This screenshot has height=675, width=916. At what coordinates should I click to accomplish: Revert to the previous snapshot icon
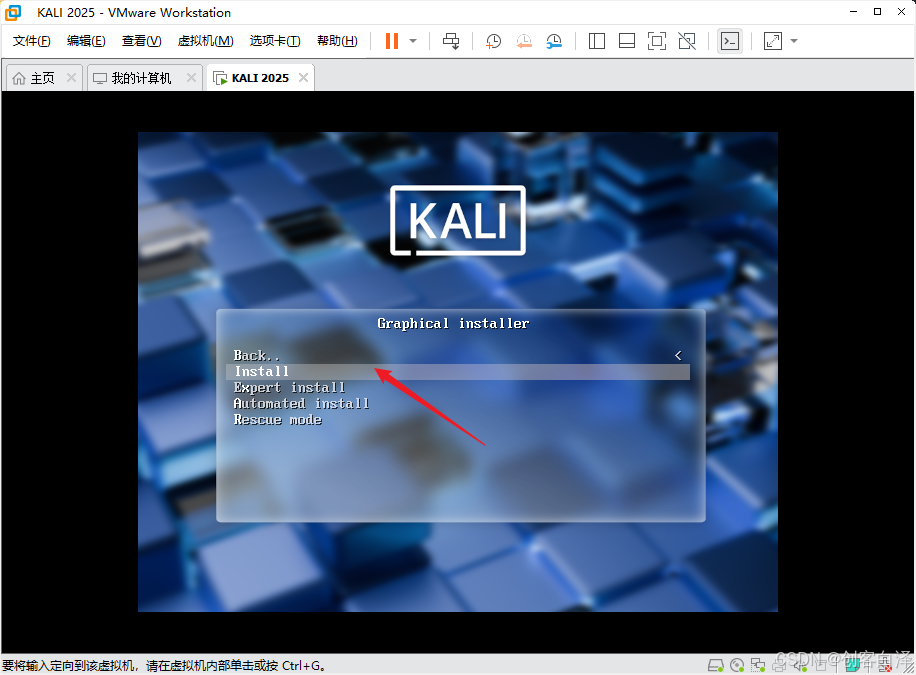point(524,41)
